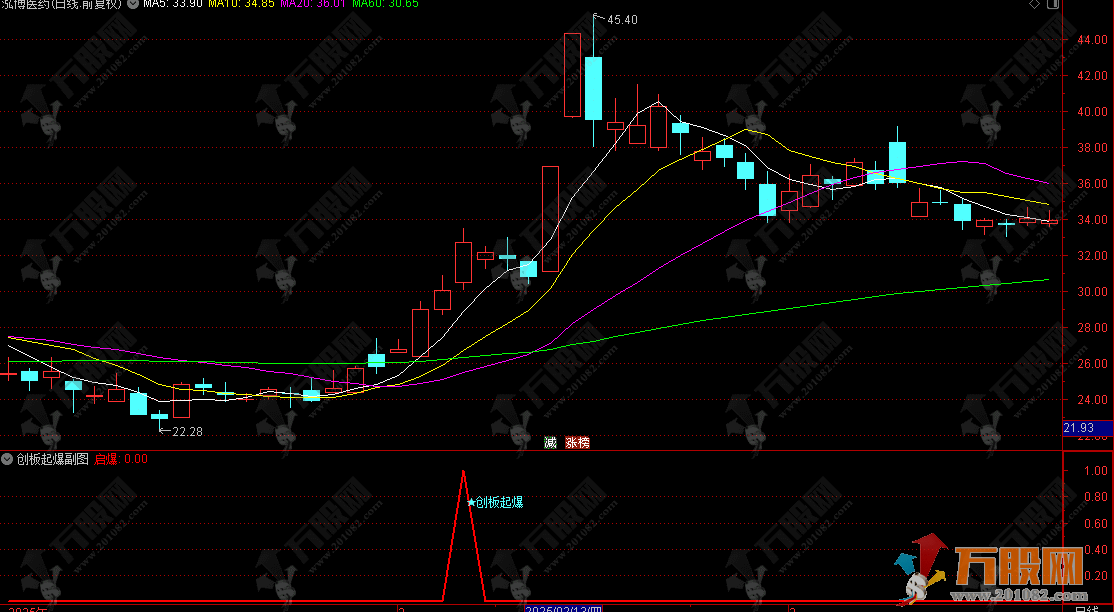
Task: Click the panel icon beside the diamond
Action: (1052, 5)
